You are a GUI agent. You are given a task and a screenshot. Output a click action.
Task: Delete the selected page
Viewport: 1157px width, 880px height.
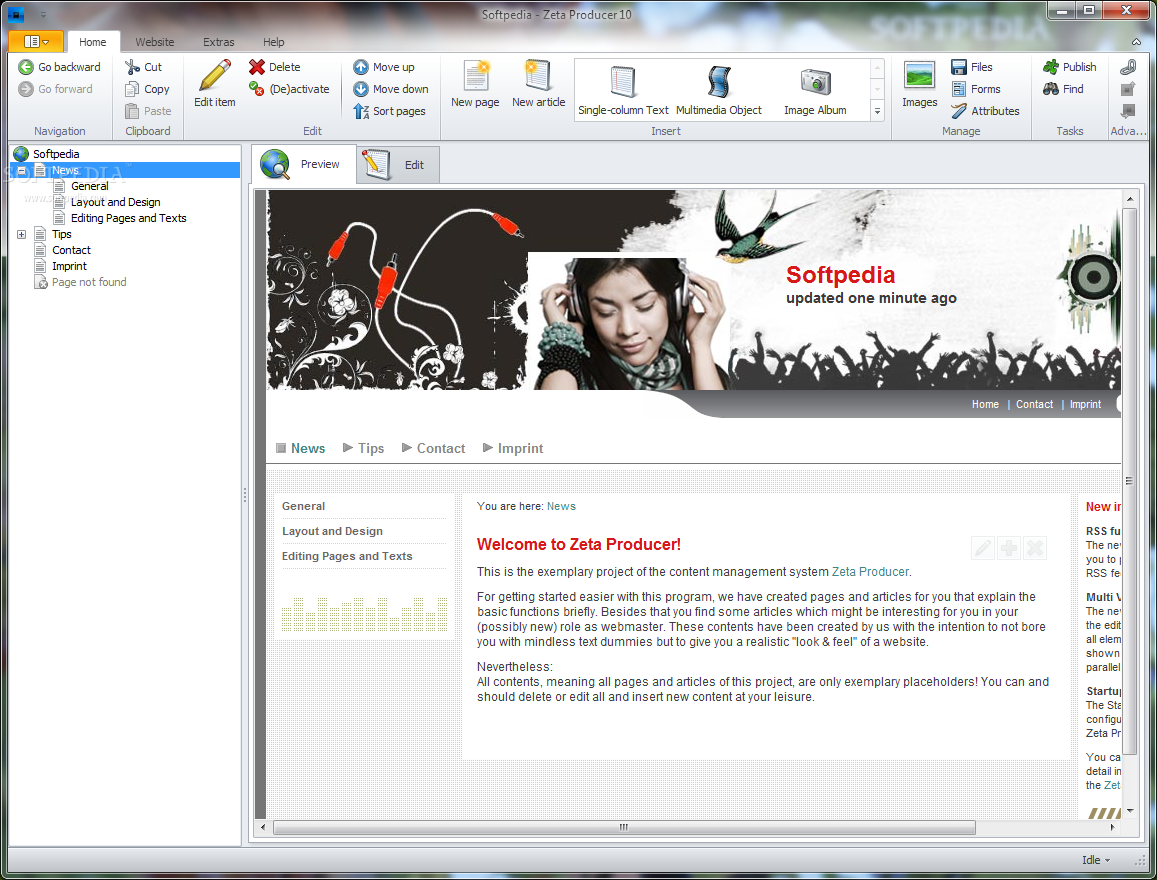(274, 67)
